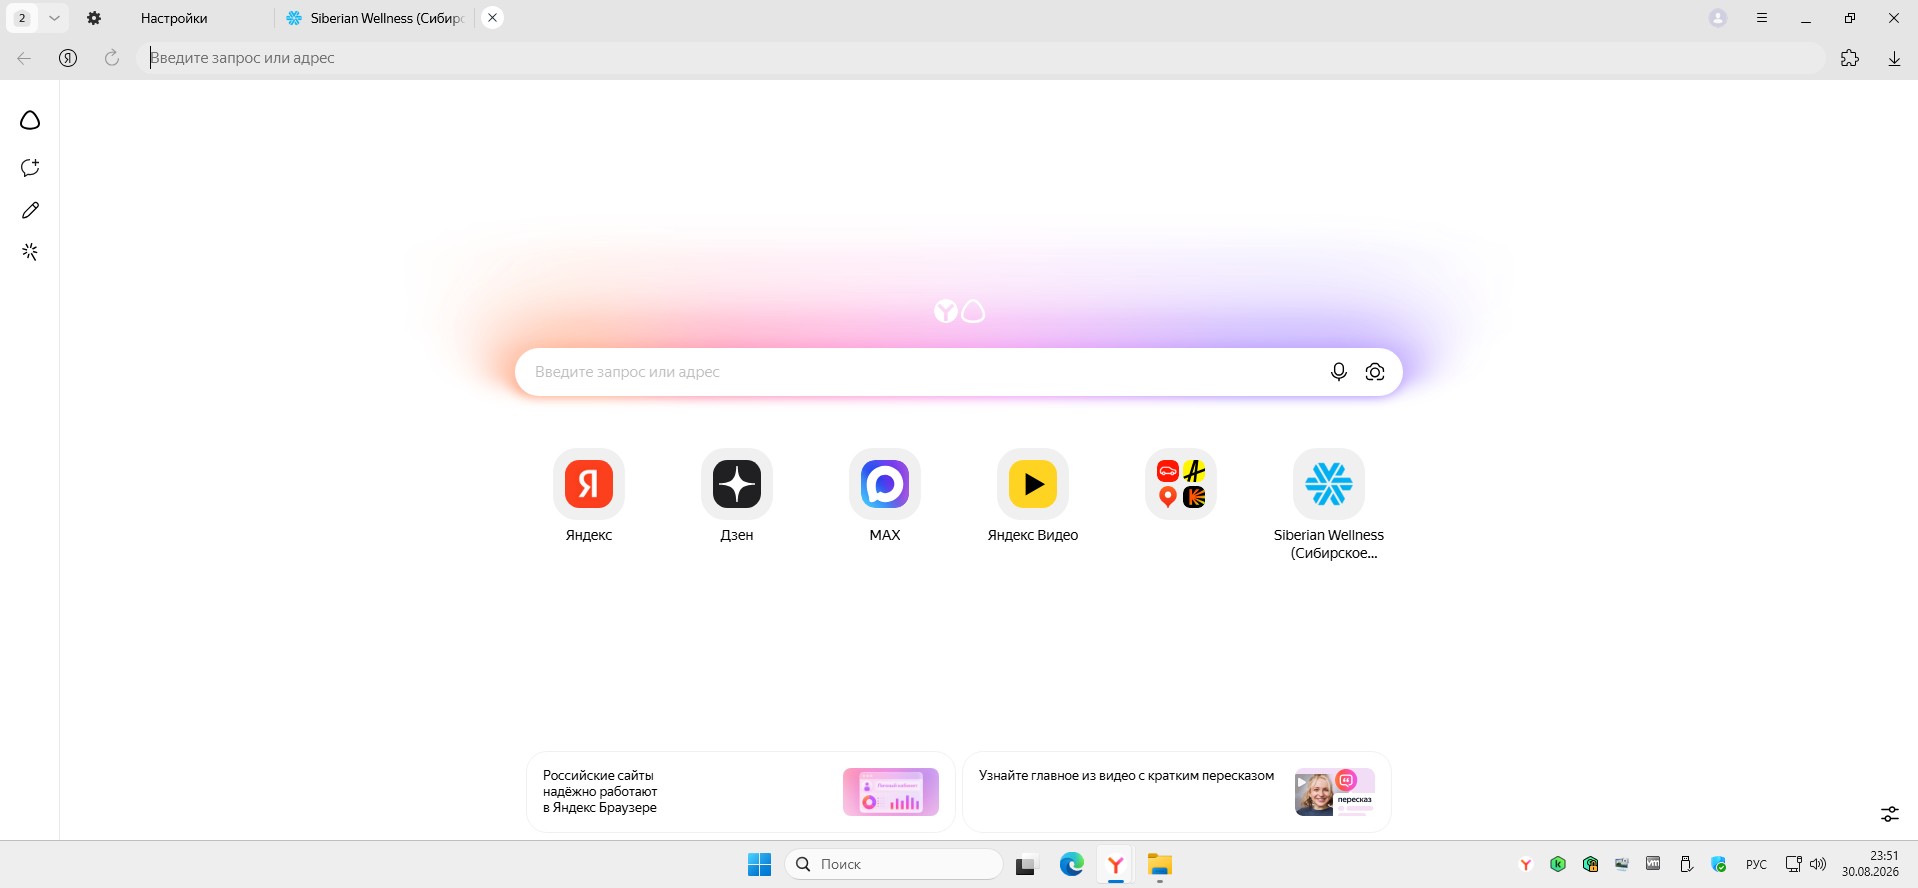The height and width of the screenshot is (888, 1918).
Task: Start voice search with the microphone icon
Action: click(1339, 372)
